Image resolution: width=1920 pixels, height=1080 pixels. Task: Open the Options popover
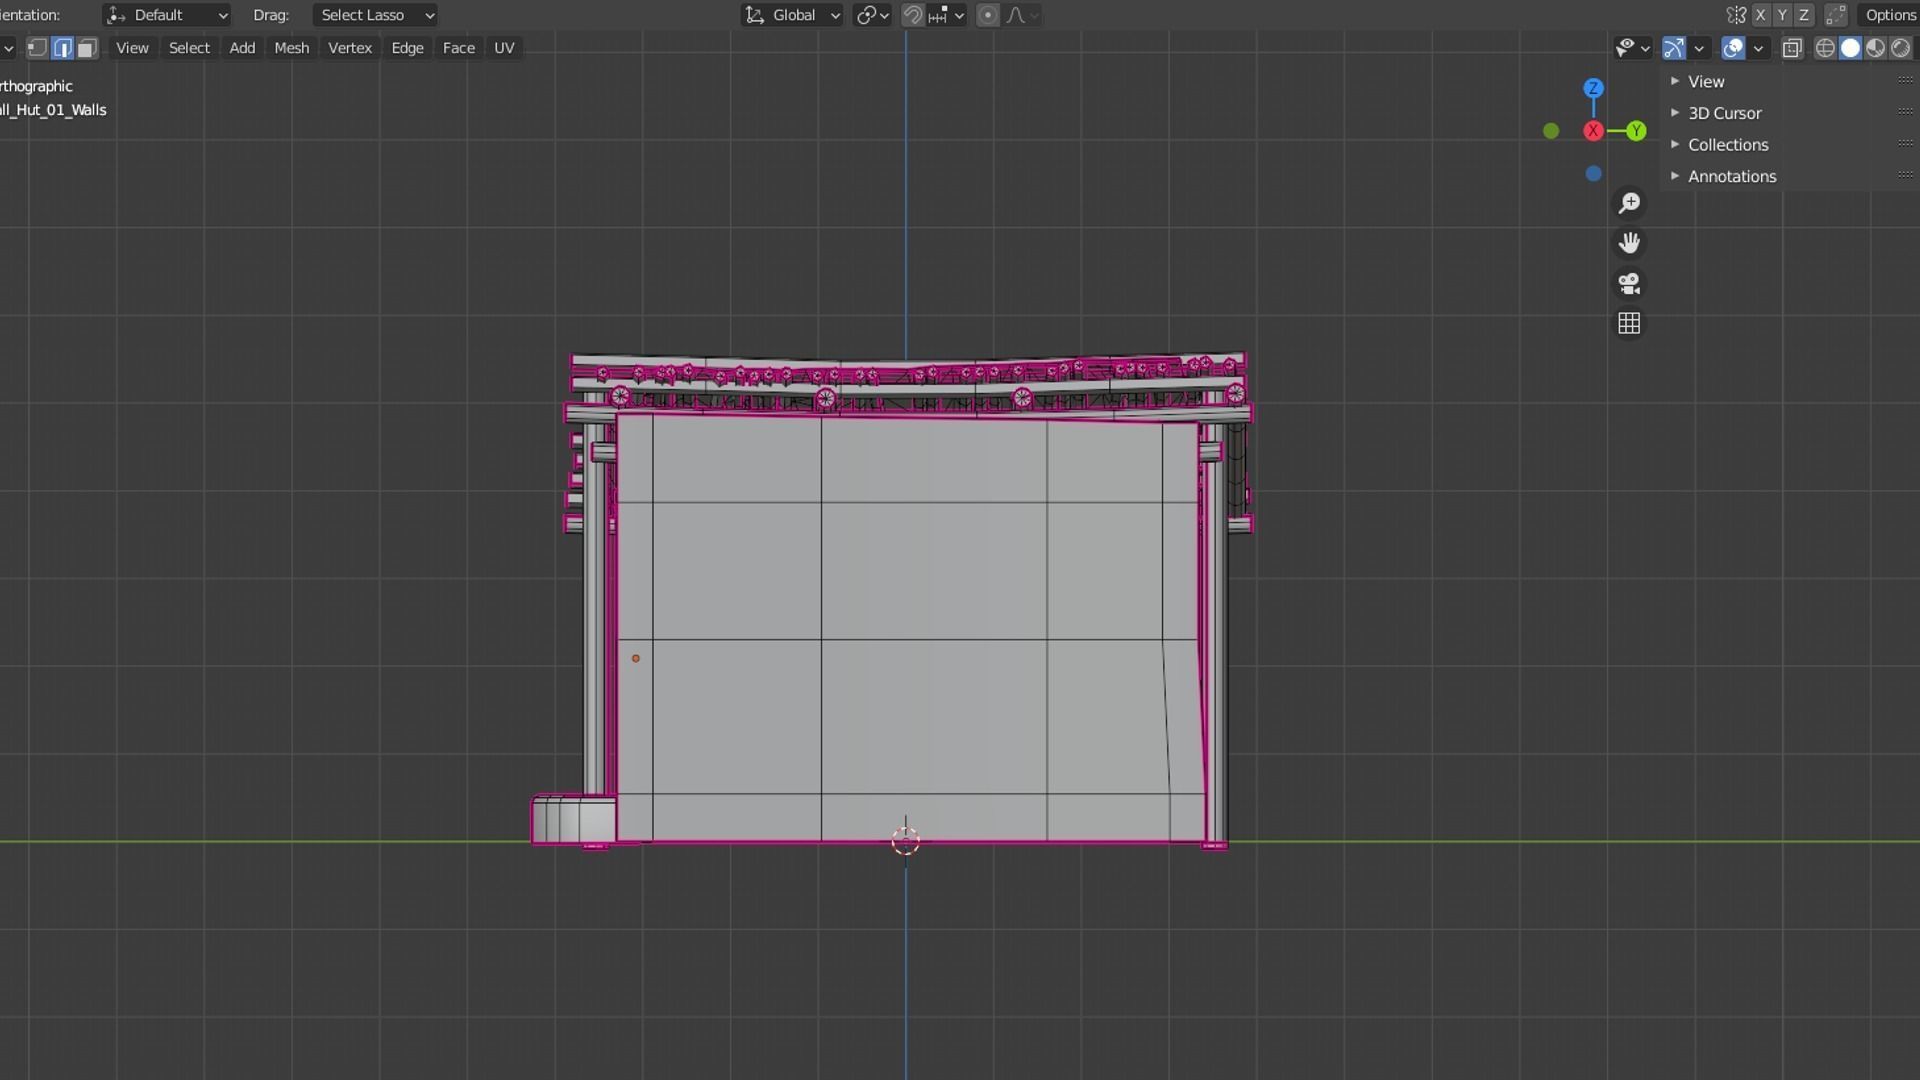tap(1889, 15)
